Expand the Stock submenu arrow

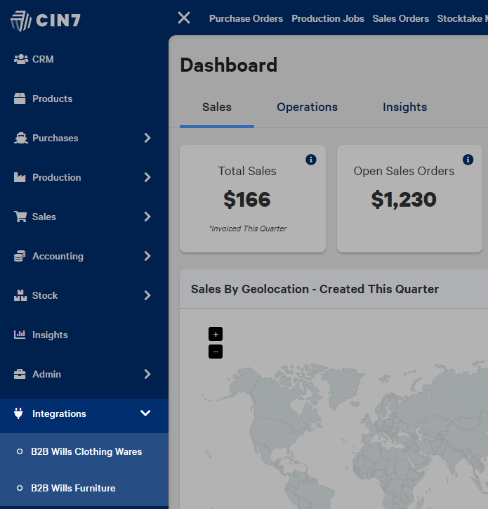147,295
